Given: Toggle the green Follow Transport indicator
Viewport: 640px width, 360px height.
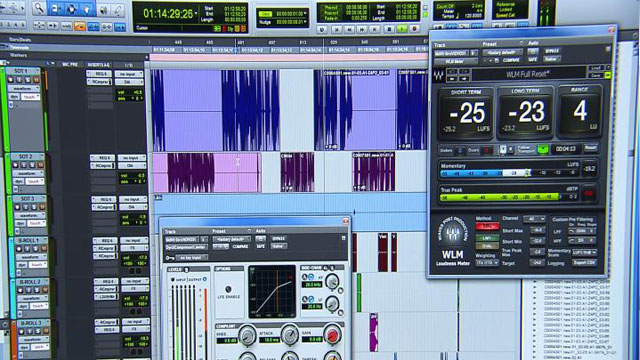Looking at the screenshot, I should point(542,149).
